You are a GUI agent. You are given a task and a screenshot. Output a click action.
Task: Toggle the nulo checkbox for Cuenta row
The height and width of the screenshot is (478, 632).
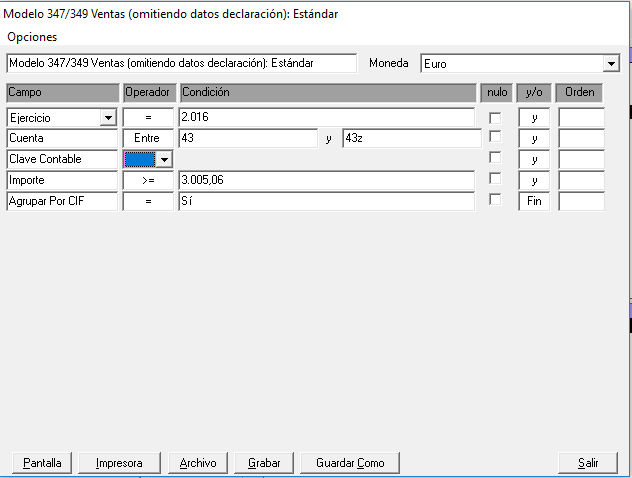pyautogui.click(x=495, y=137)
